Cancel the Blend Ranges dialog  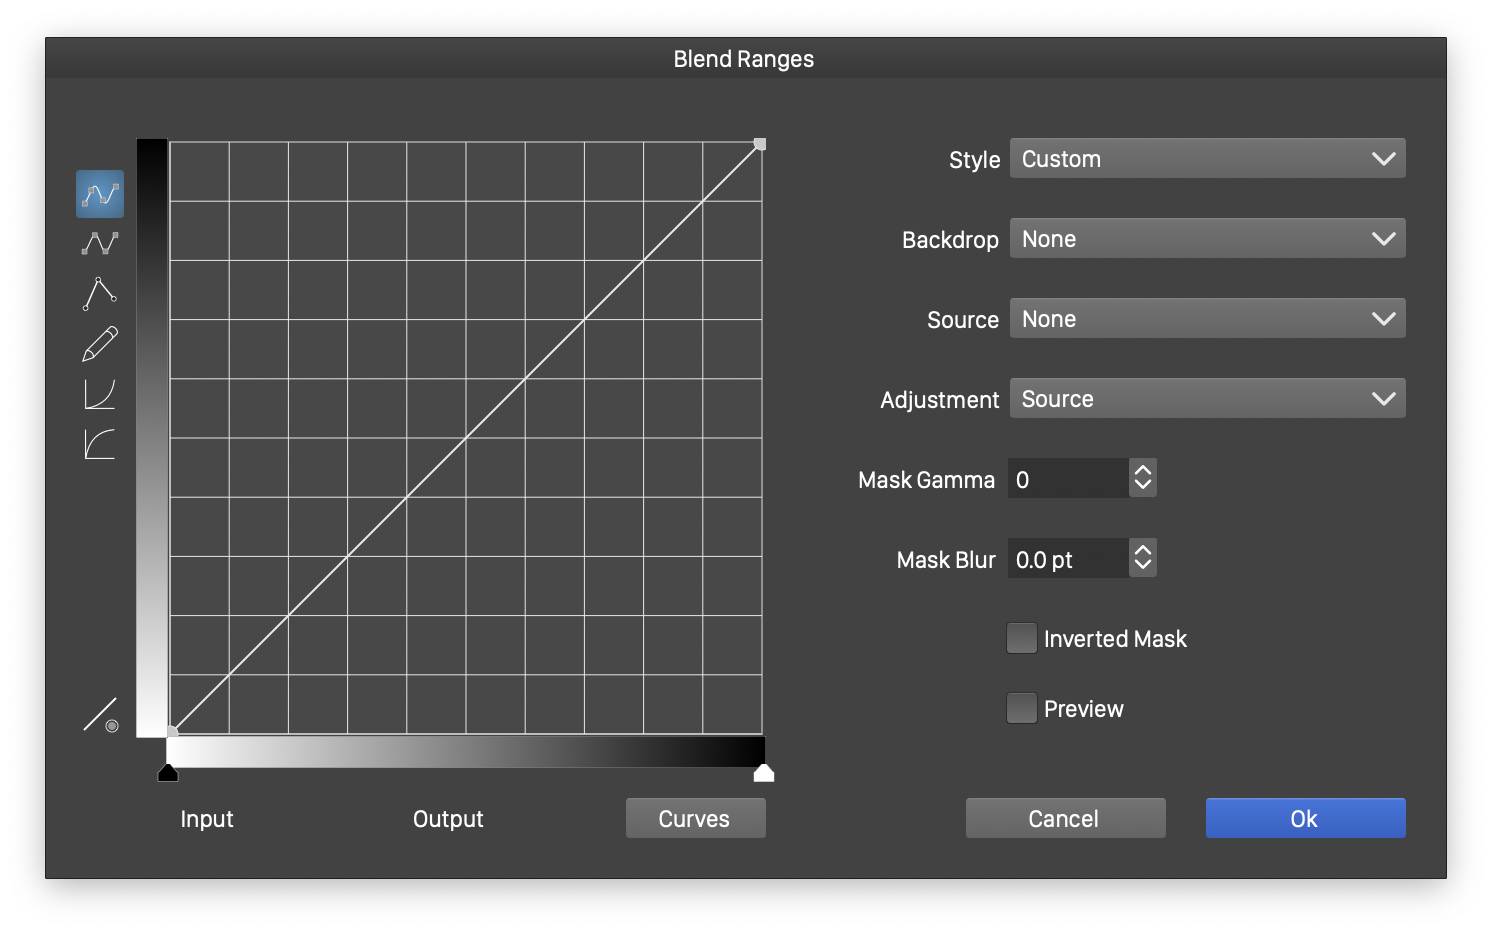tap(1065, 818)
